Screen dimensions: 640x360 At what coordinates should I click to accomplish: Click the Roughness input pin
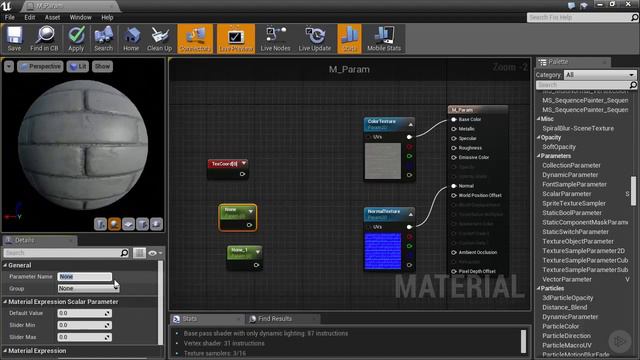tap(453, 148)
